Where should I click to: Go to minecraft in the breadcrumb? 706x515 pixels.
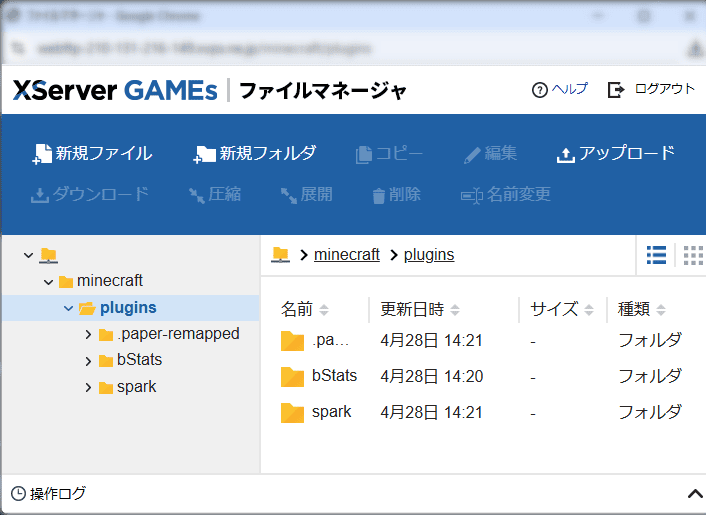point(347,254)
